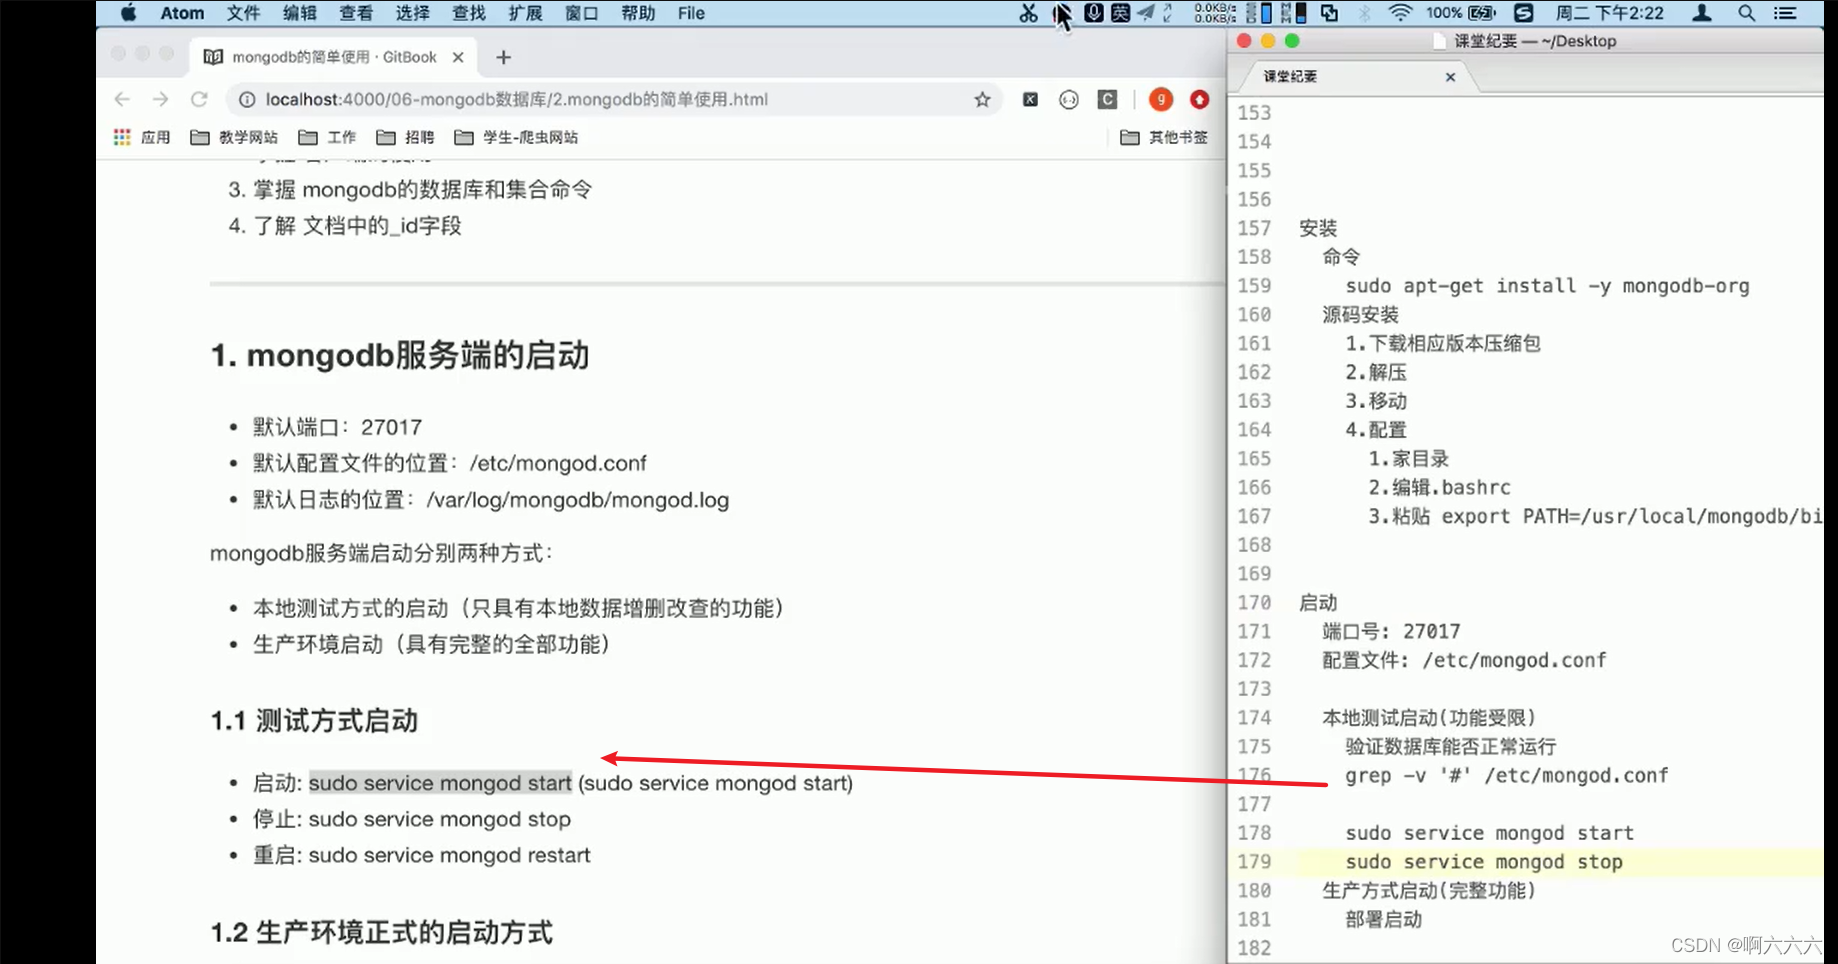
Task: Open the 其他书签 bookmarks folder
Action: pyautogui.click(x=1164, y=137)
